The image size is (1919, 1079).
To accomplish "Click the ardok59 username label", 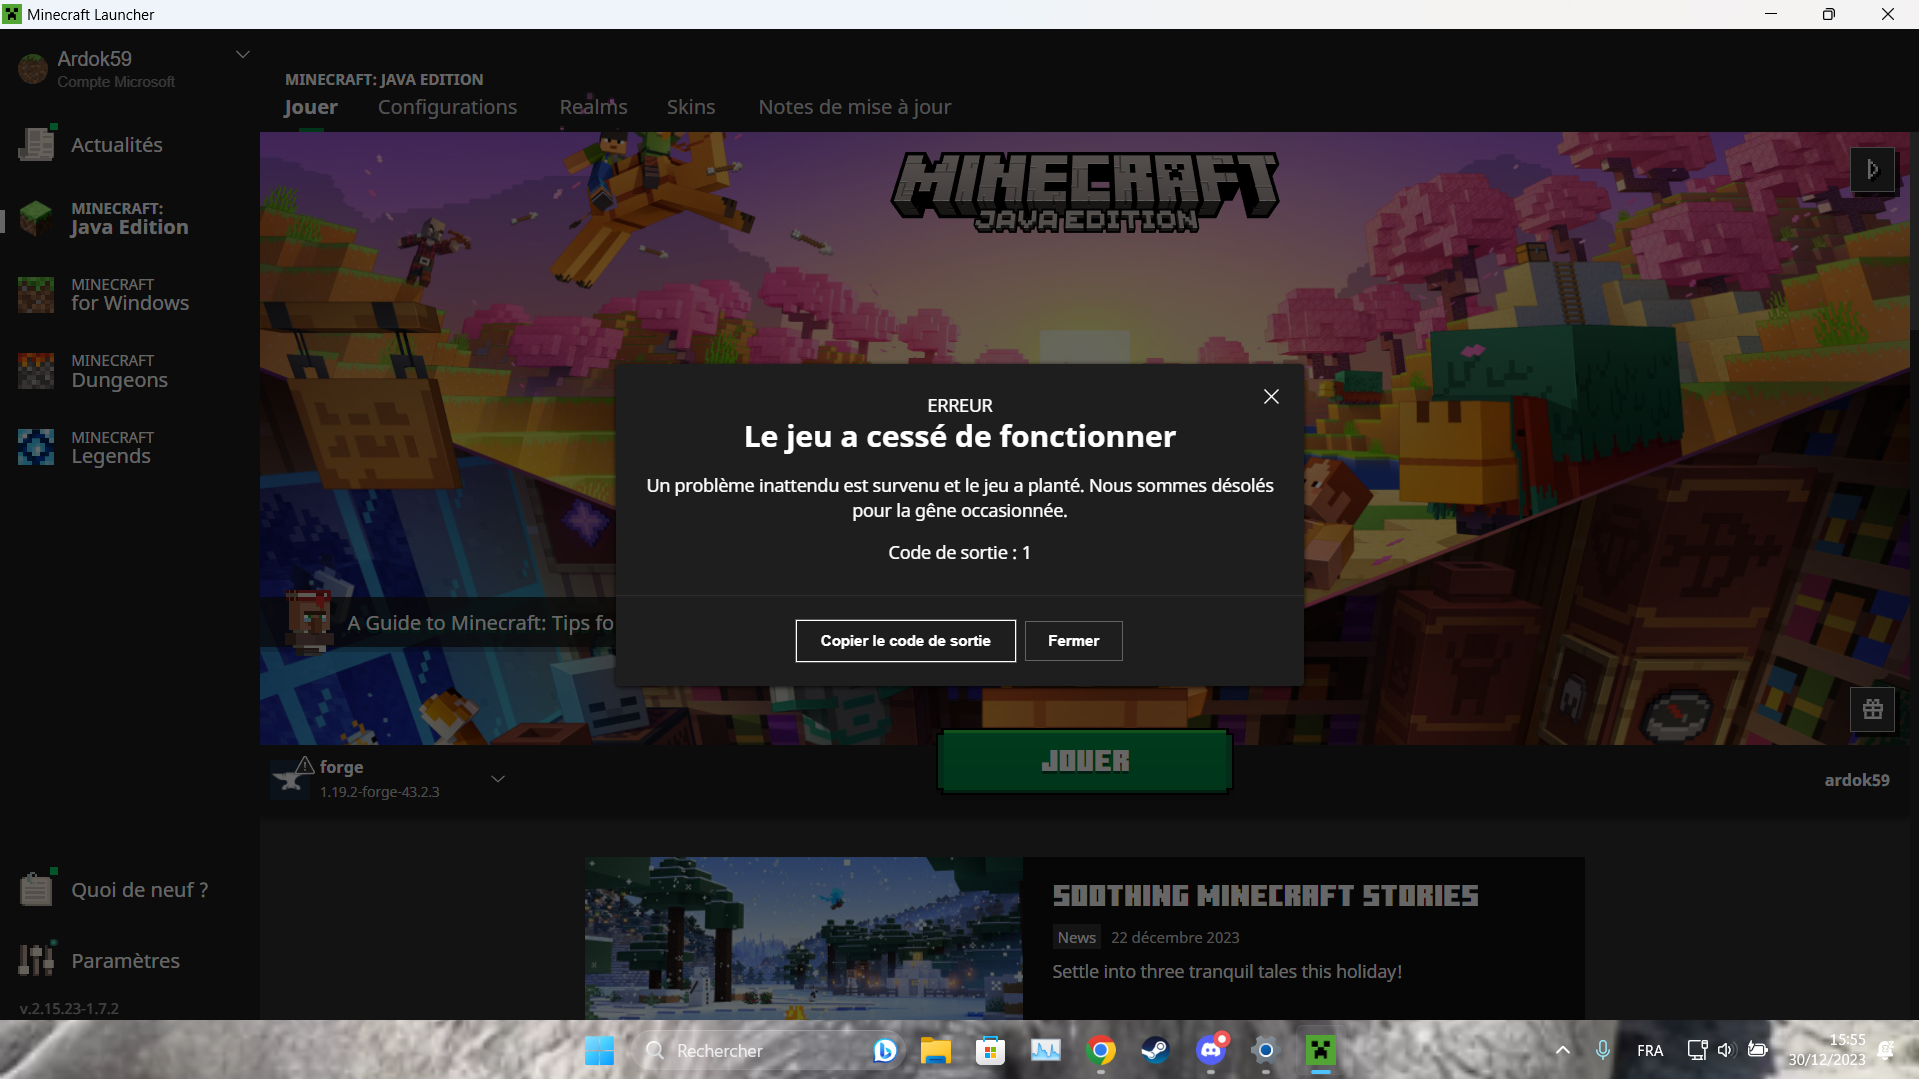I will pyautogui.click(x=1857, y=780).
